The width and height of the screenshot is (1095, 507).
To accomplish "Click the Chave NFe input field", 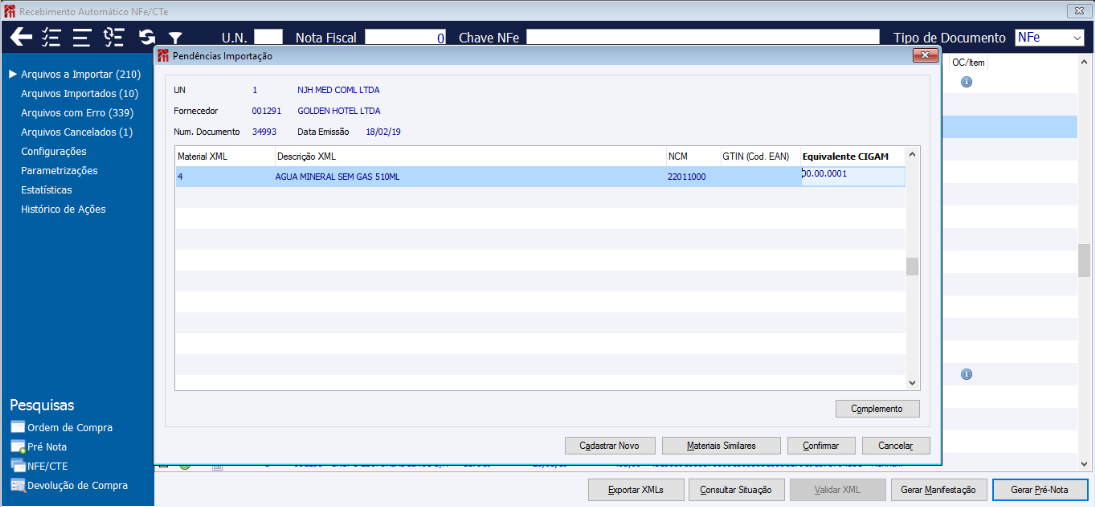I will coord(704,38).
